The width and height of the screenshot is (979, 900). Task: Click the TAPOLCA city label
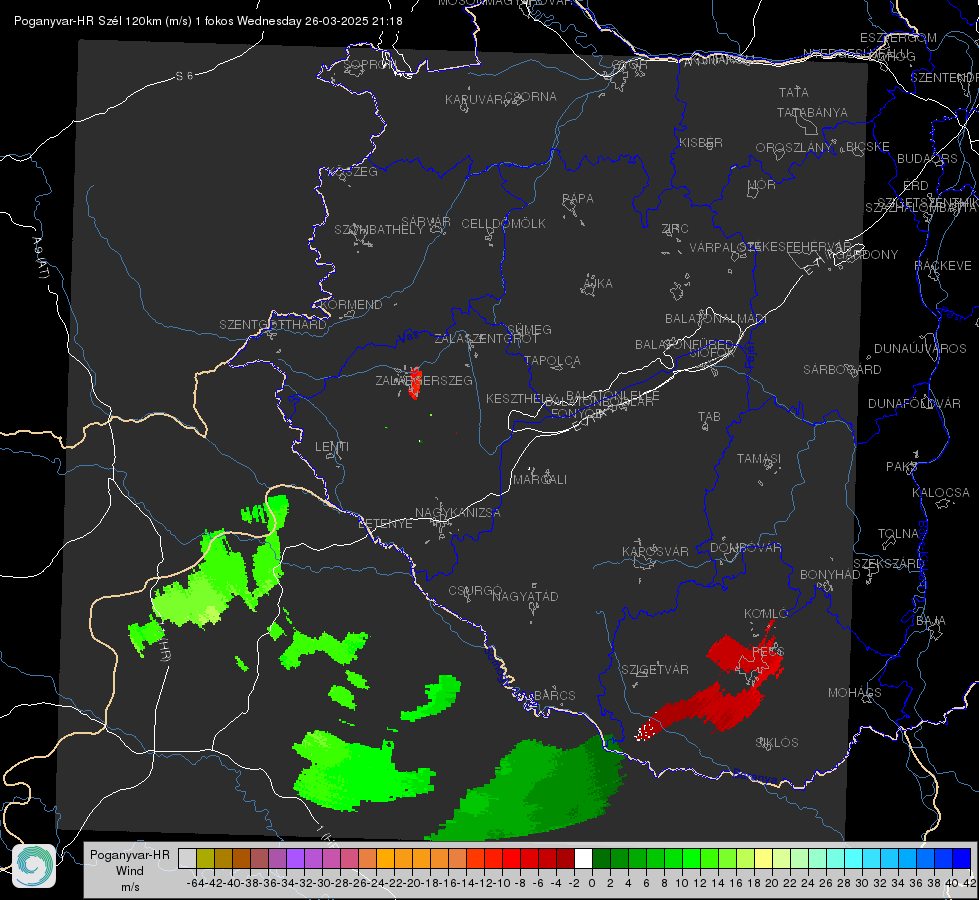[552, 360]
